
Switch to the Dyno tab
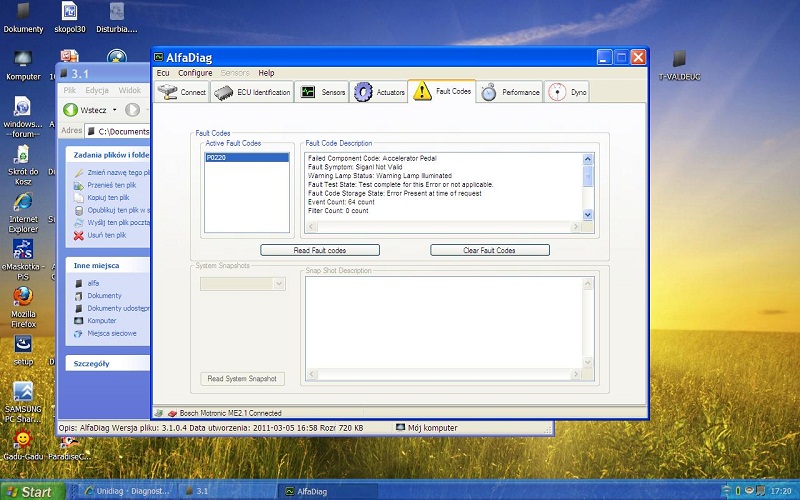pyautogui.click(x=567, y=92)
